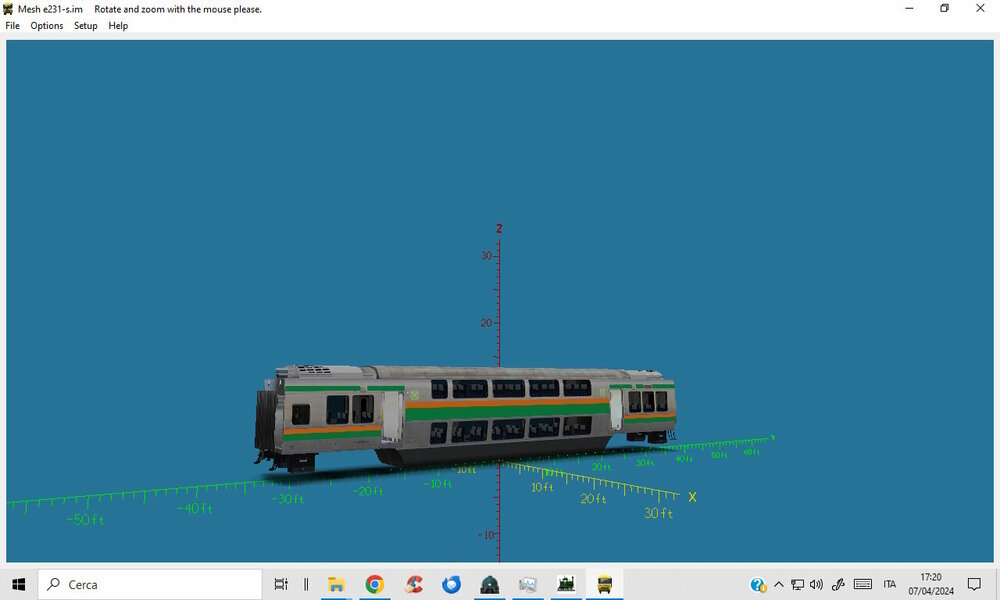Viewport: 1000px width, 600px height.
Task: Open the Windows Start menu
Action: pos(18,584)
